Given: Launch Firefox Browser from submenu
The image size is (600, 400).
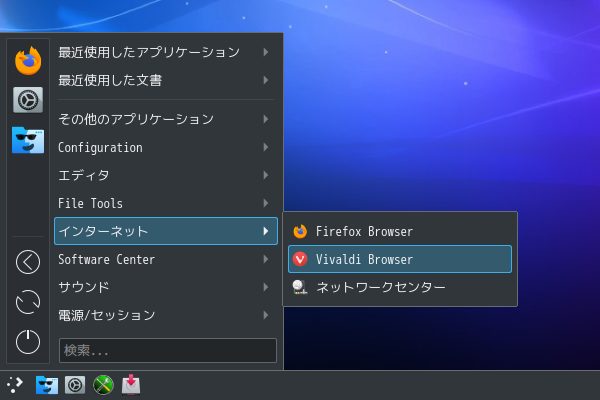Looking at the screenshot, I should 400,231.
